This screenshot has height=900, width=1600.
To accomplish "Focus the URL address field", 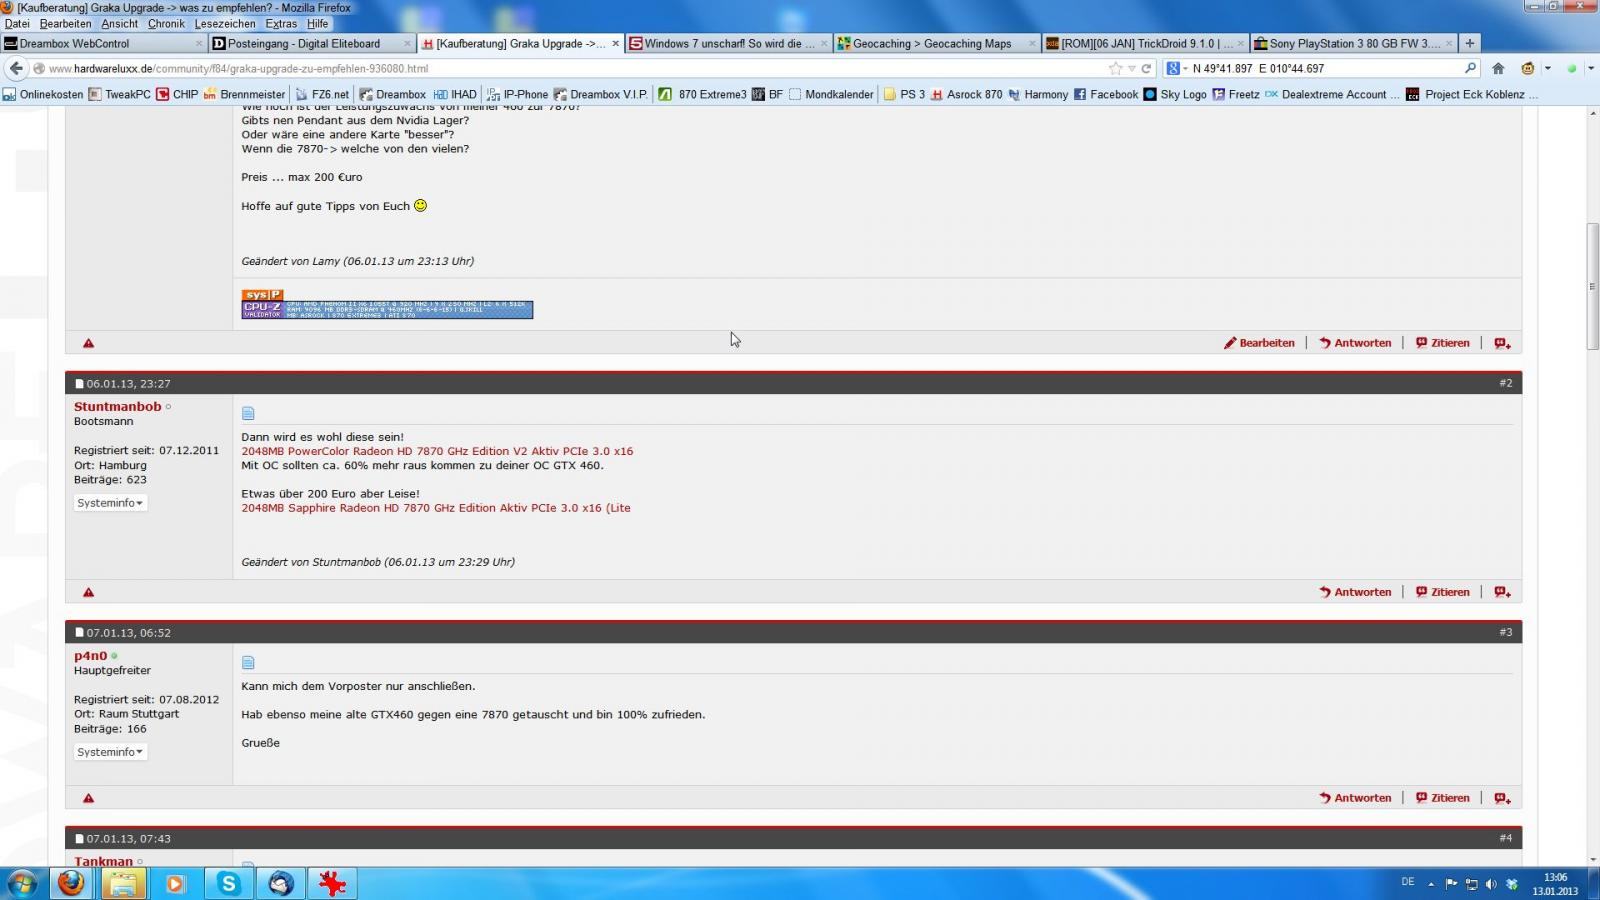I will 570,68.
